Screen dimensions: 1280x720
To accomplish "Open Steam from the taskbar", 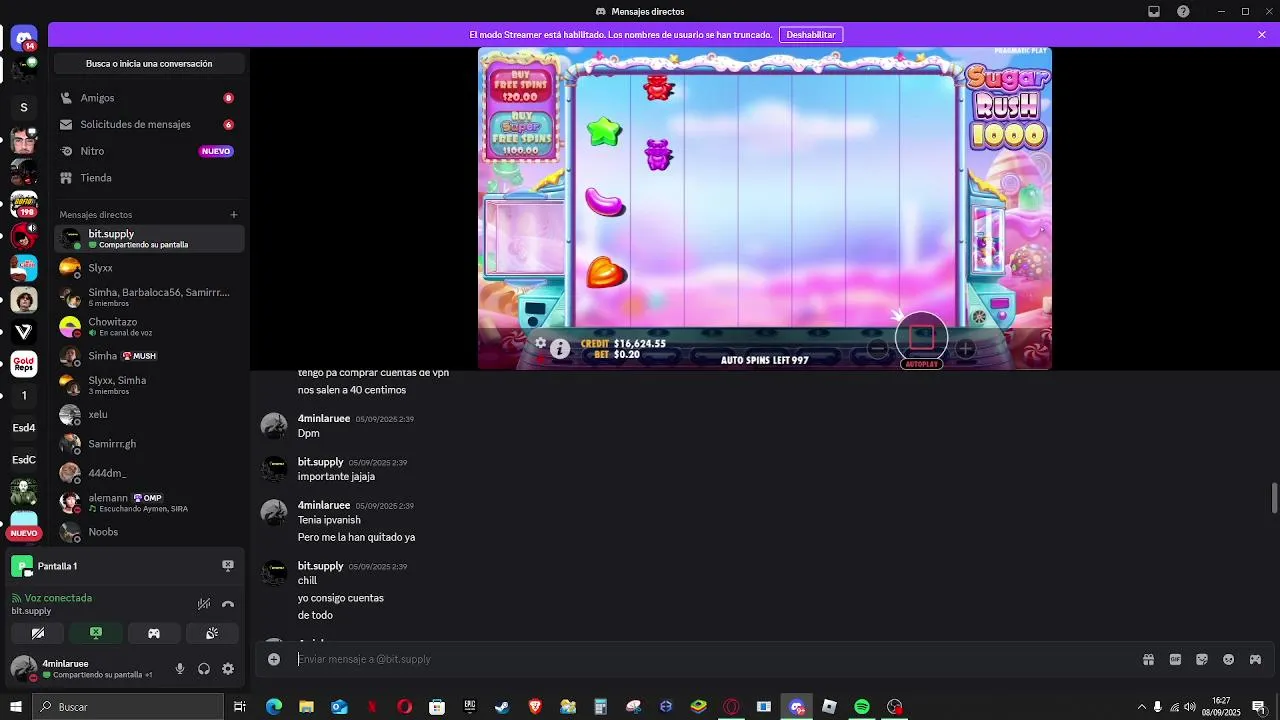I will [502, 707].
